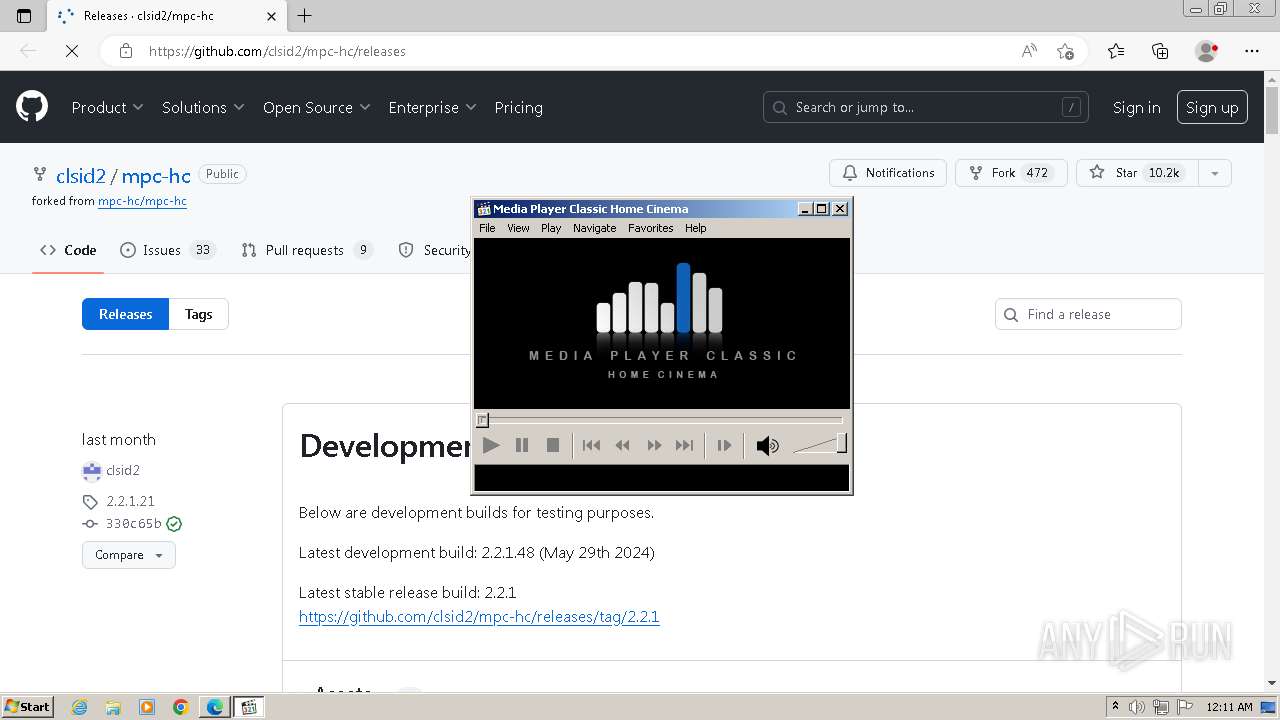Image resolution: width=1280 pixels, height=720 pixels.
Task: Open the browser Collections icon
Action: pos(1160,51)
